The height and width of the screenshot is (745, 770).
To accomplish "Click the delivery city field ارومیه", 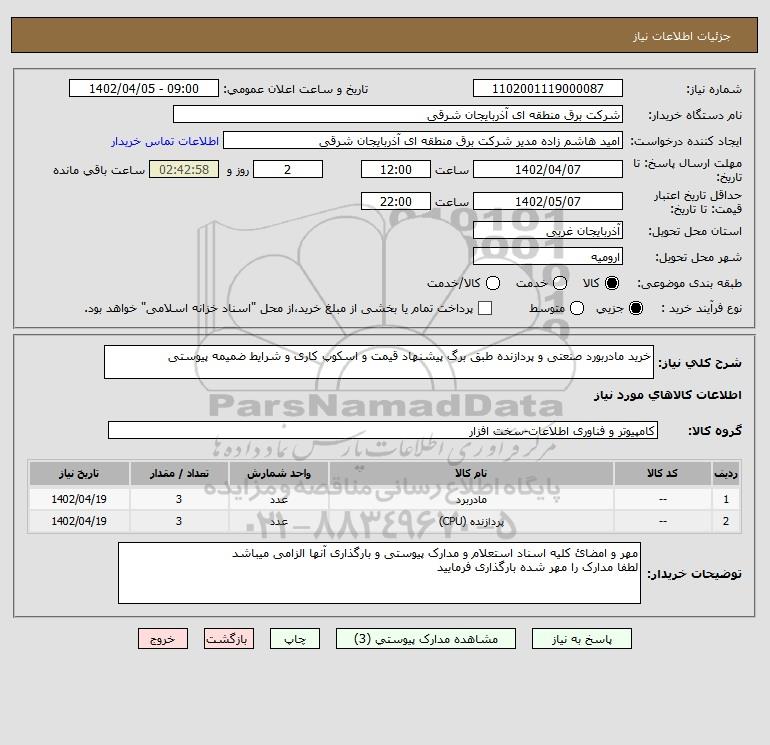I will [x=548, y=256].
